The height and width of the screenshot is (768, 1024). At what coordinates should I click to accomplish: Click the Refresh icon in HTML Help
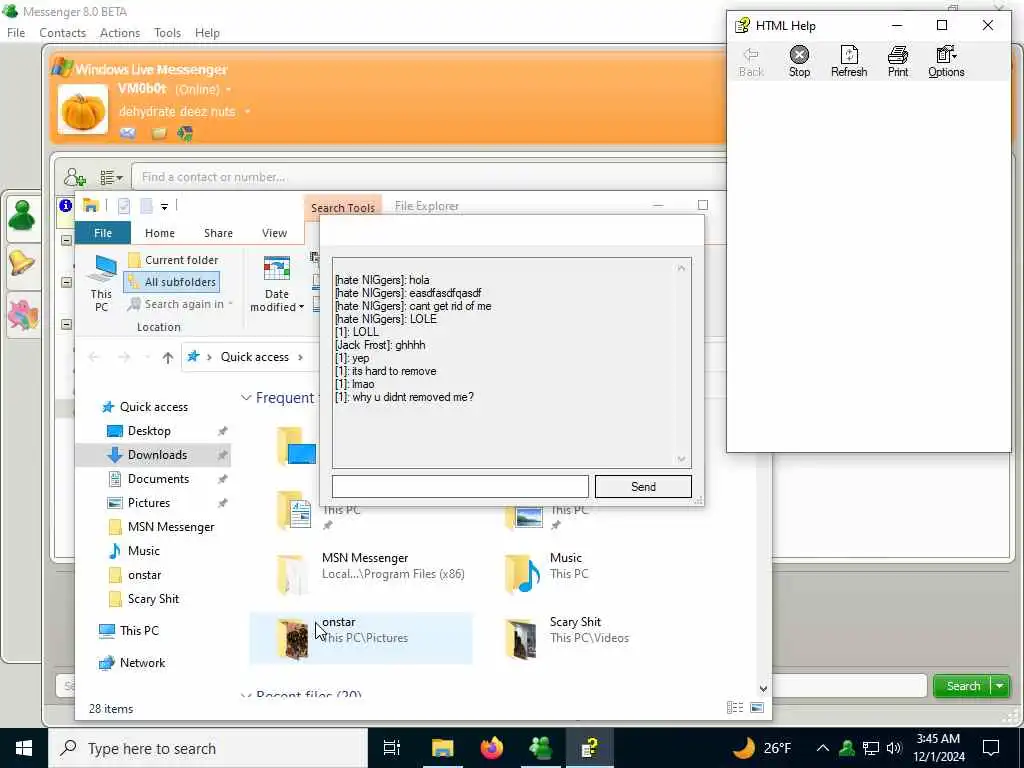pos(848,61)
